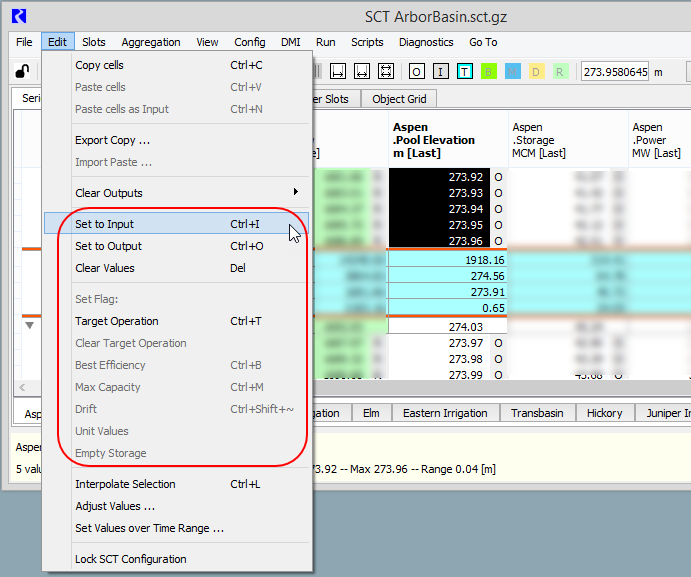Click the lock icon in the toolbar
This screenshot has width=691, height=577.
(x=21, y=72)
